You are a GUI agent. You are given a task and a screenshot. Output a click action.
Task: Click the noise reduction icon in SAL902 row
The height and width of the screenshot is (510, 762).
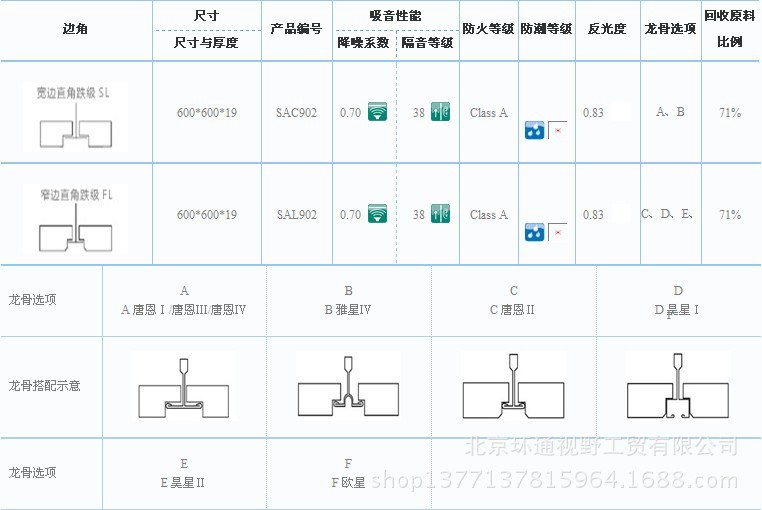377,214
